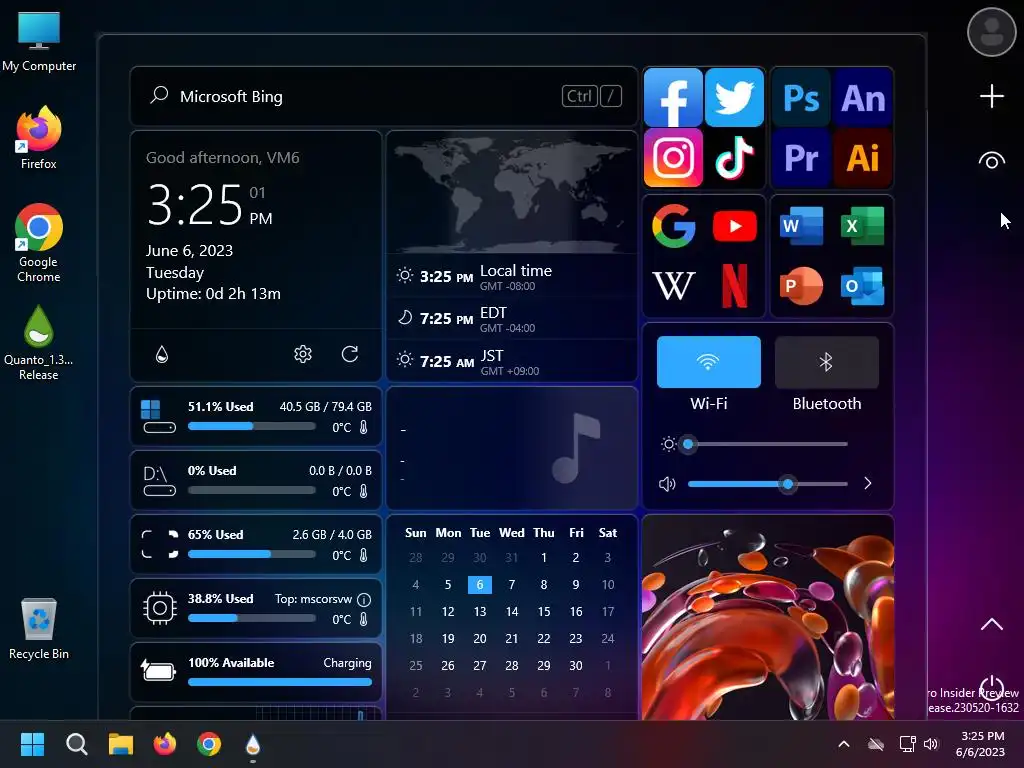Toggle the Bluetooth button on
The height and width of the screenshot is (768, 1024).
(826, 362)
